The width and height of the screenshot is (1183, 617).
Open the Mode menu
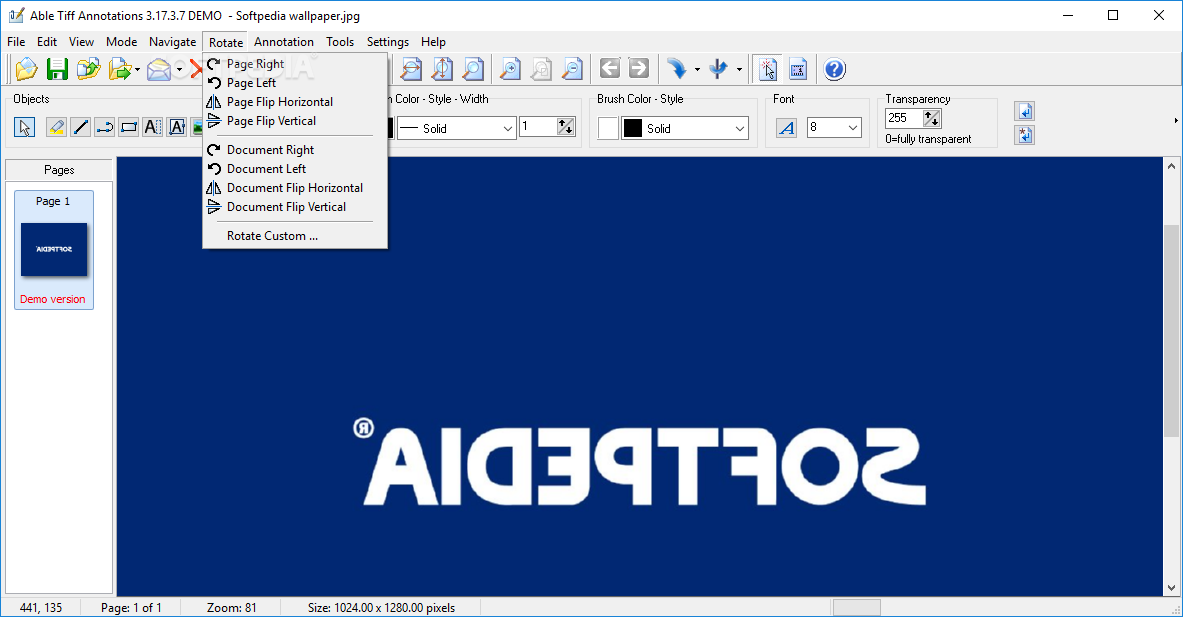[x=121, y=41]
